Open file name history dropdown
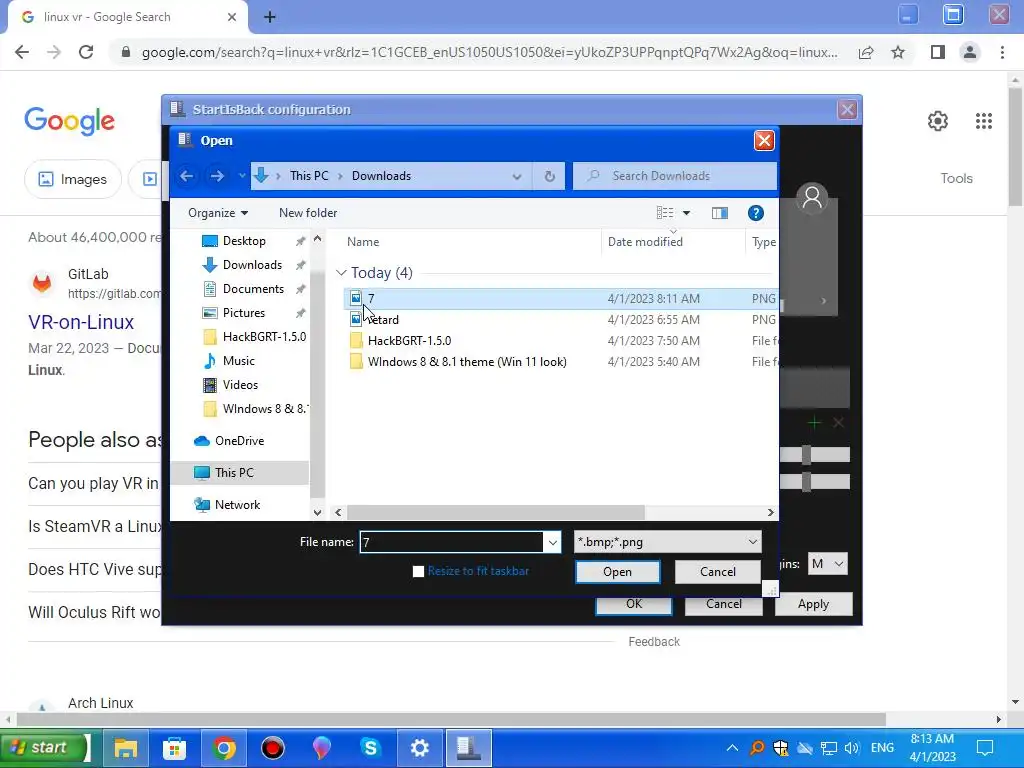The image size is (1024, 768). (x=552, y=542)
